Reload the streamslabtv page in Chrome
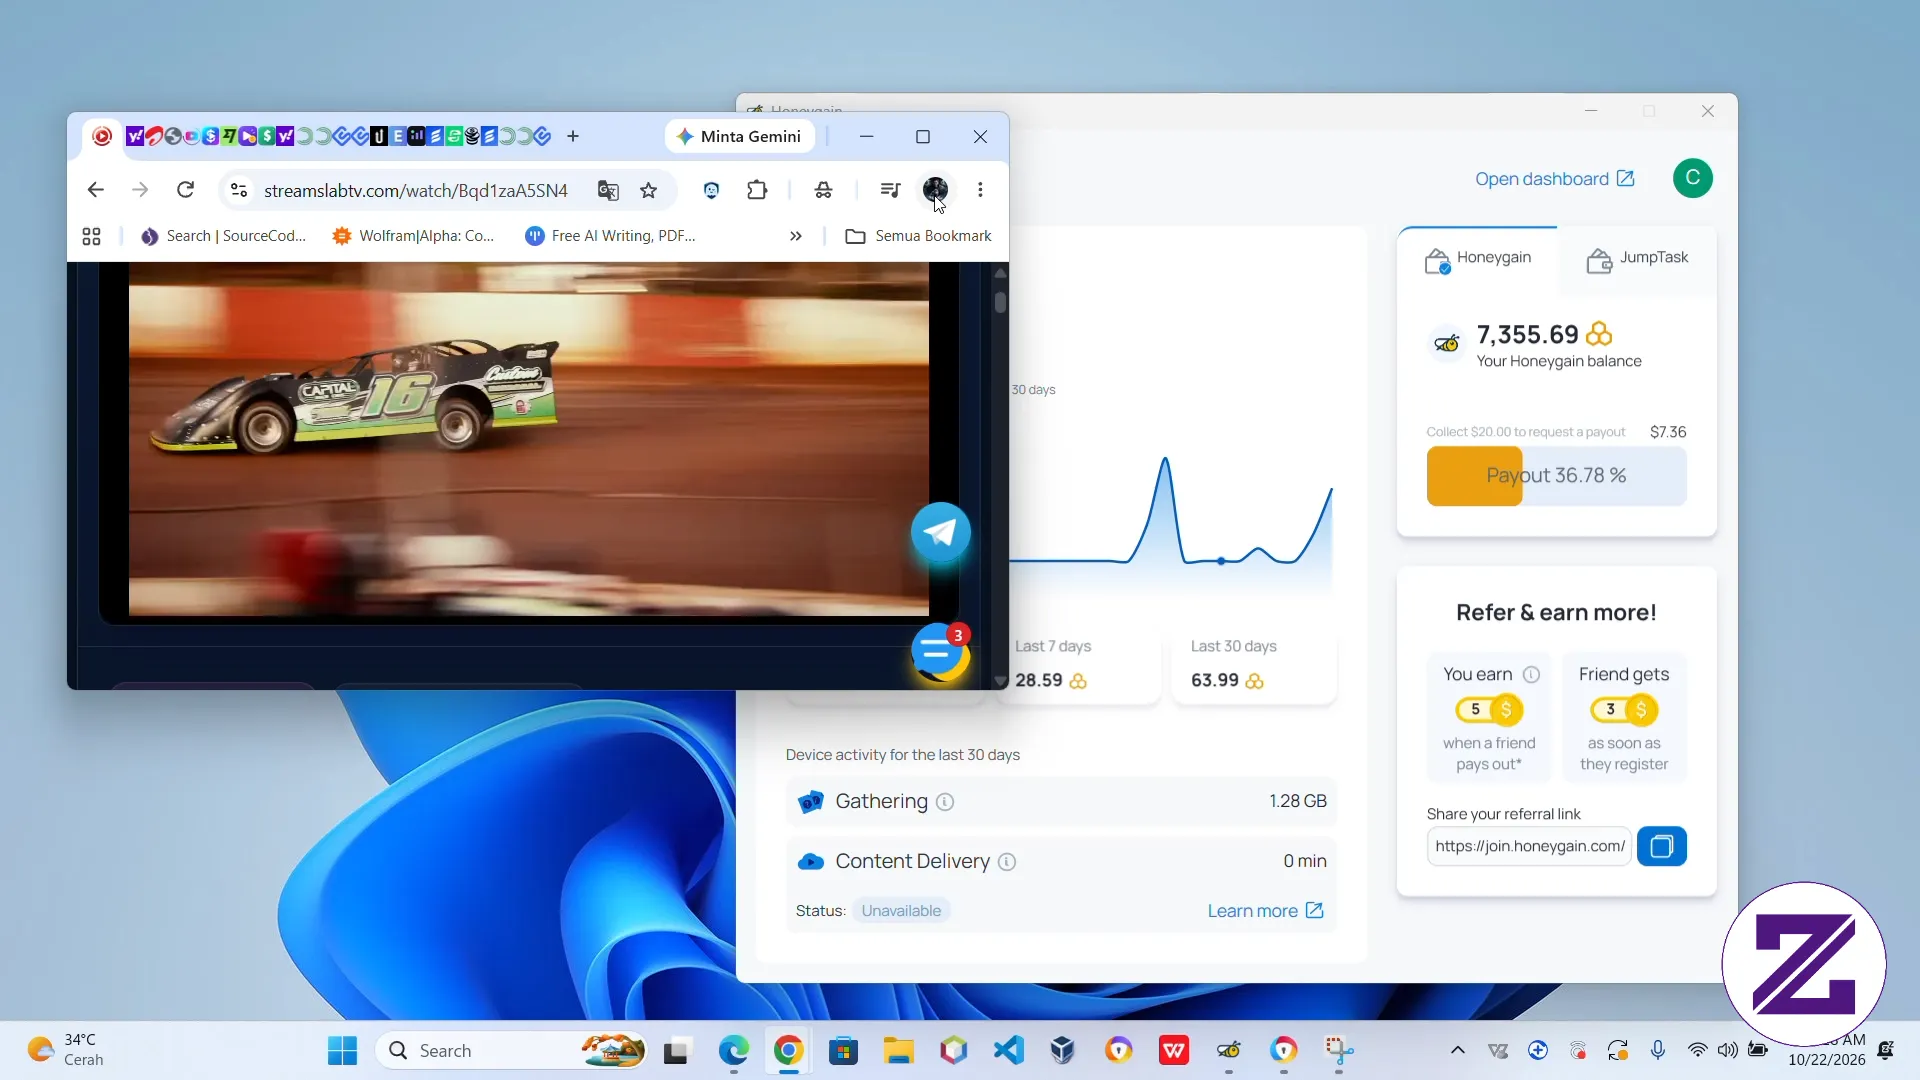The width and height of the screenshot is (1920, 1080). (185, 190)
